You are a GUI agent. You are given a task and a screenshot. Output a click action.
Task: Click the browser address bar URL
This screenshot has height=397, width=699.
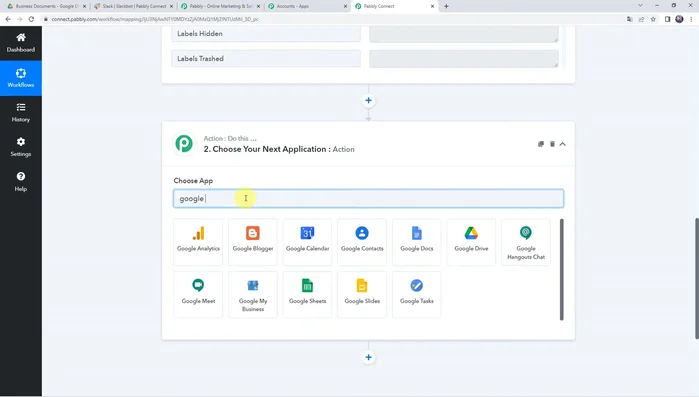155,19
